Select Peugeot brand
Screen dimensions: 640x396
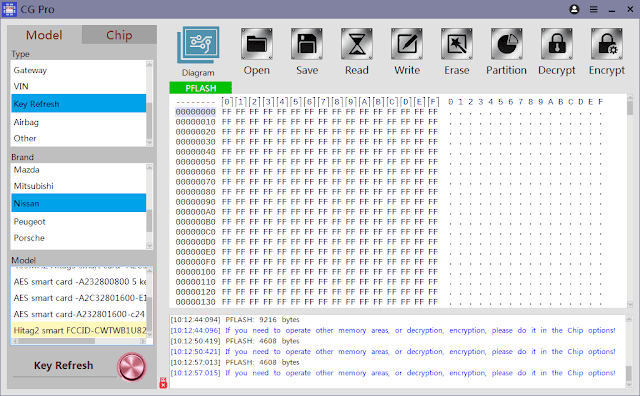click(78, 222)
